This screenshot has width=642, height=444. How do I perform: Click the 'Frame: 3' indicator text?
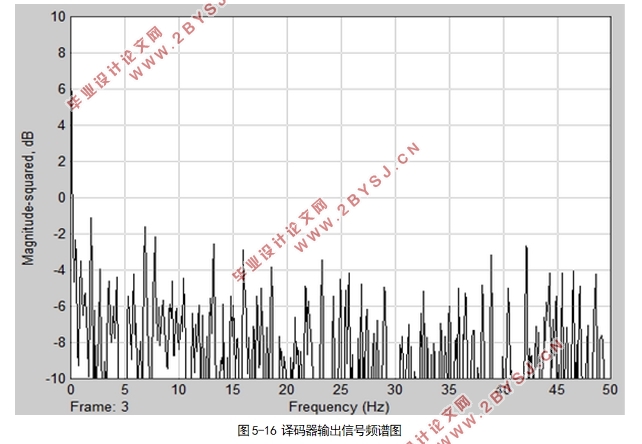click(99, 407)
